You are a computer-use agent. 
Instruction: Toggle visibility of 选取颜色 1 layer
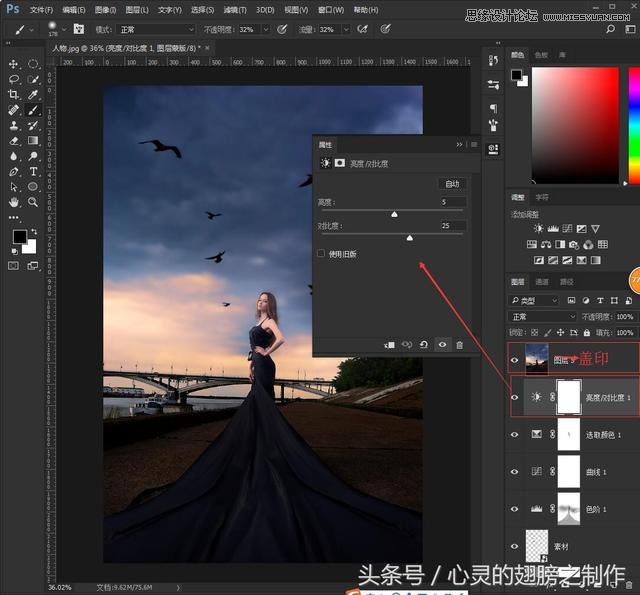pyautogui.click(x=515, y=434)
